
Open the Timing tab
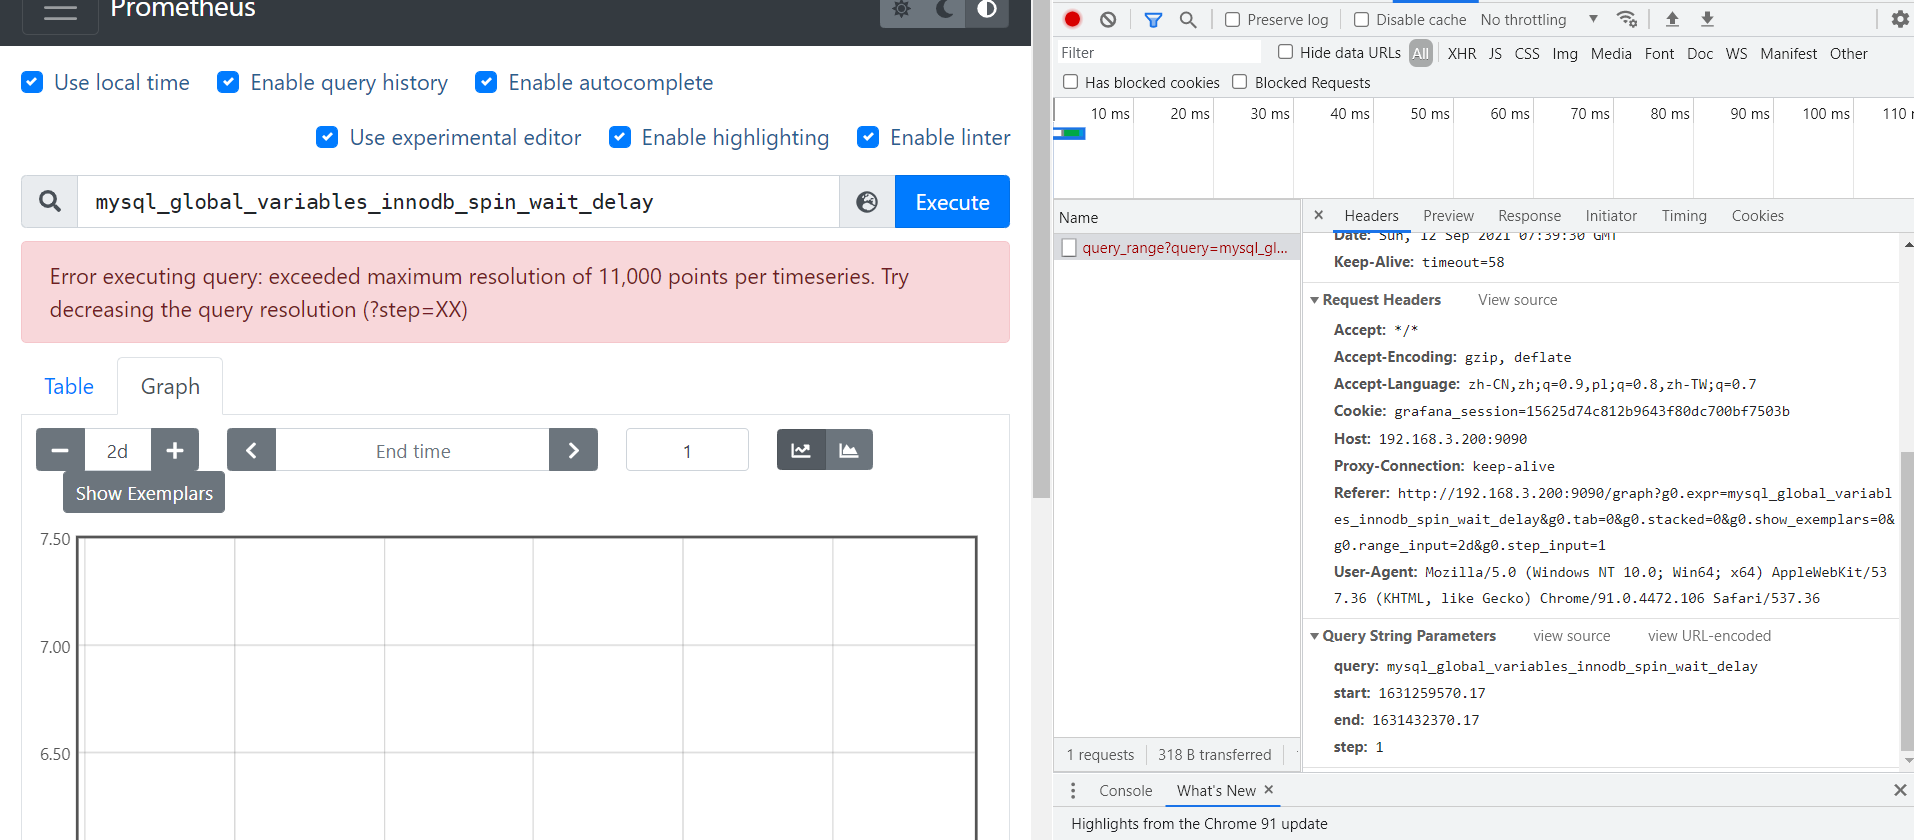pyautogui.click(x=1684, y=216)
